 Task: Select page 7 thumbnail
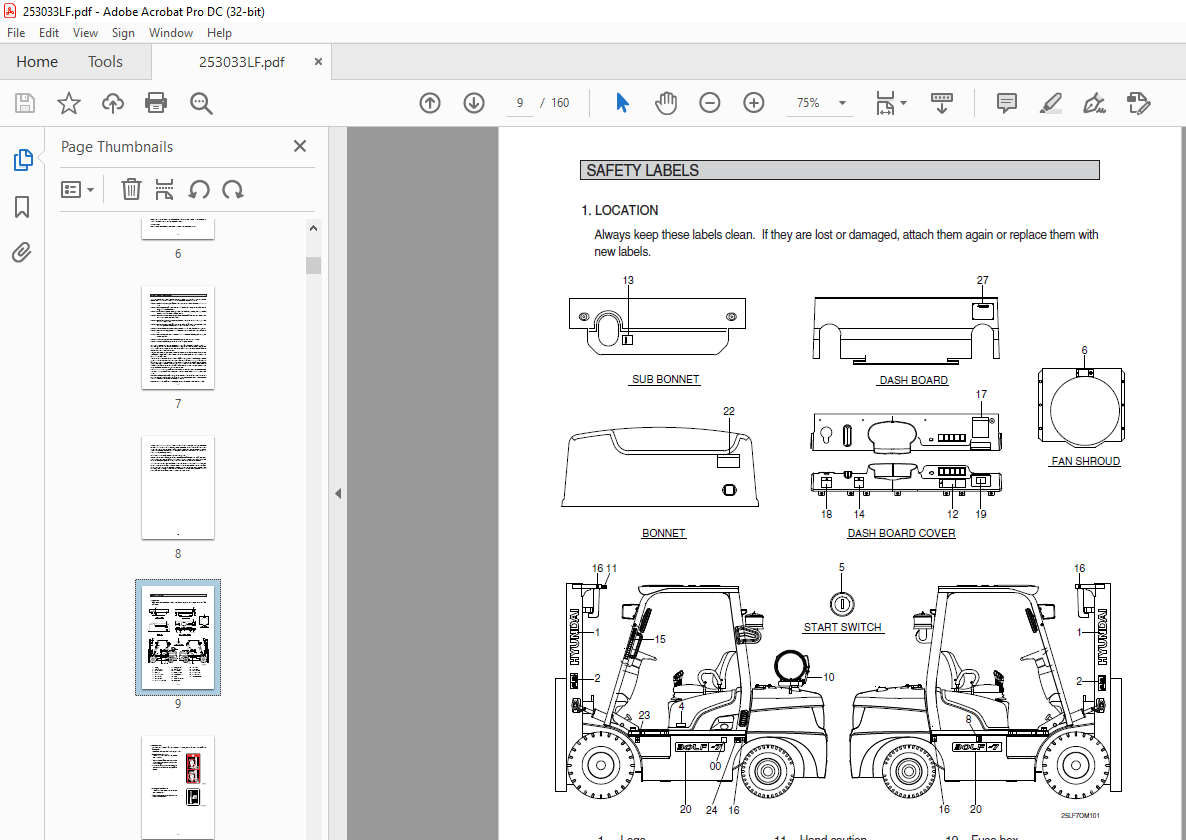[x=178, y=337]
